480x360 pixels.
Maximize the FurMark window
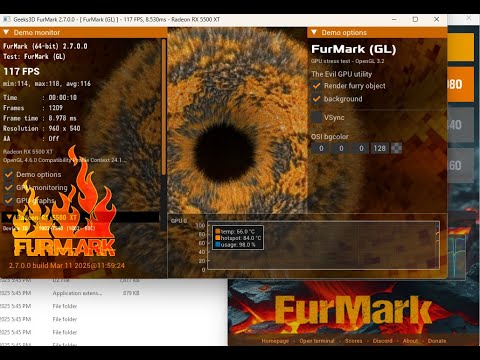point(415,19)
